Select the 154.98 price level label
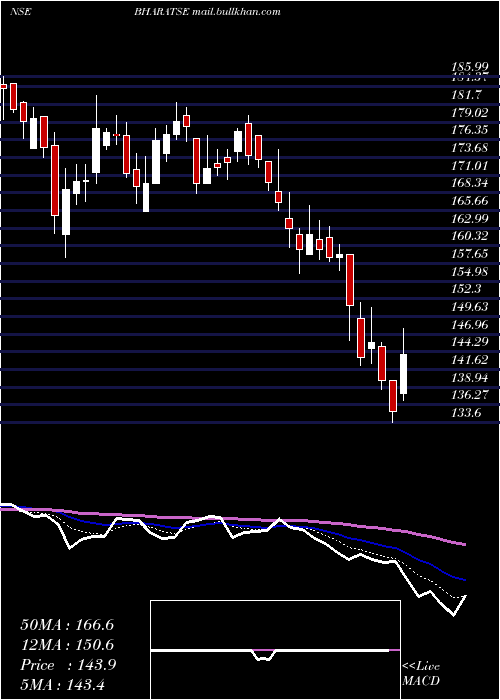Image resolution: width=500 pixels, height=700 pixels. [470, 271]
